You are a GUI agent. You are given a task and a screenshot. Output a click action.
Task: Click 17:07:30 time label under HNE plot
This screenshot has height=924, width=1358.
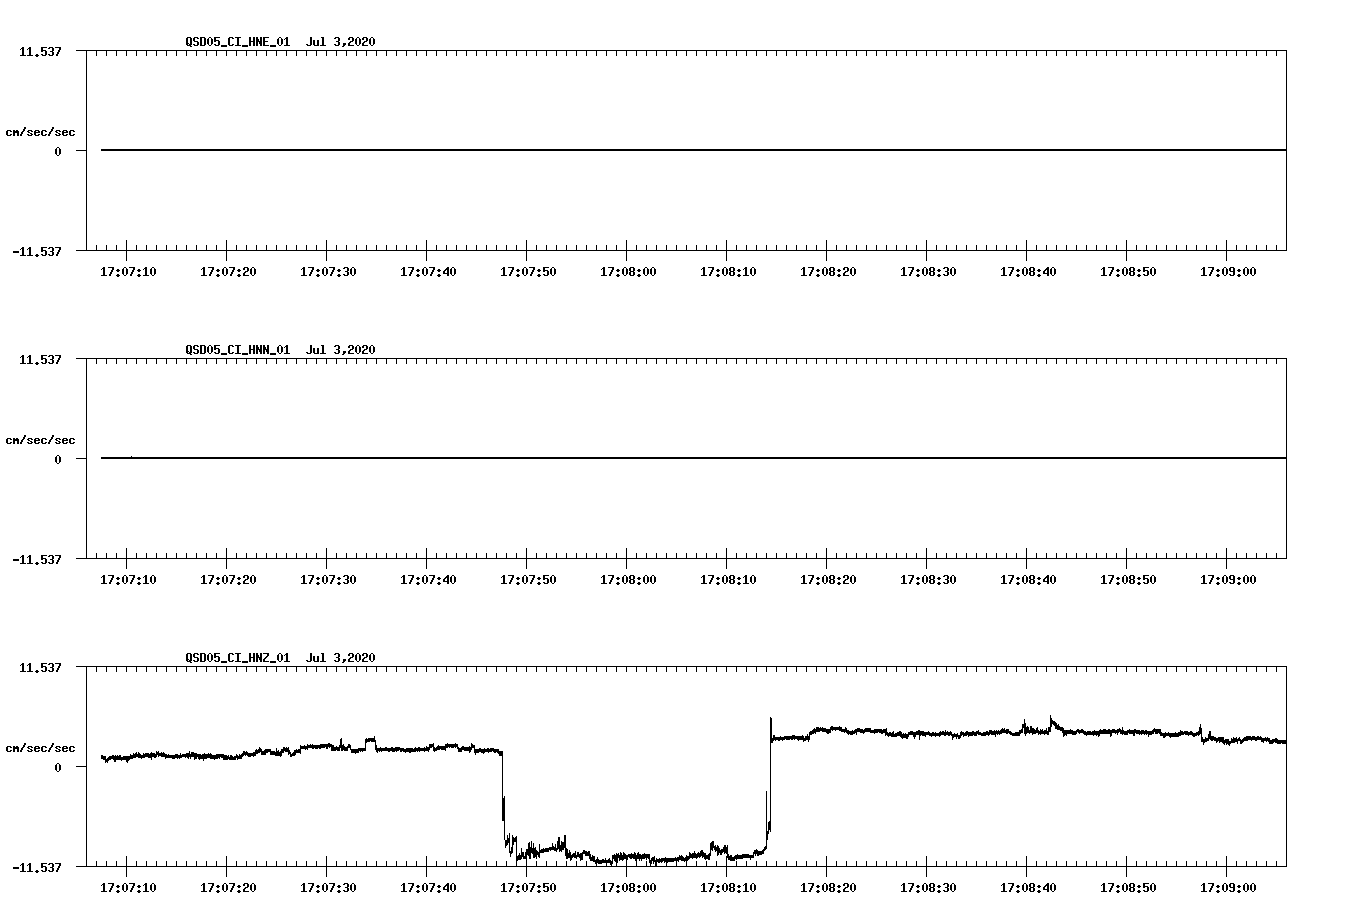328,271
